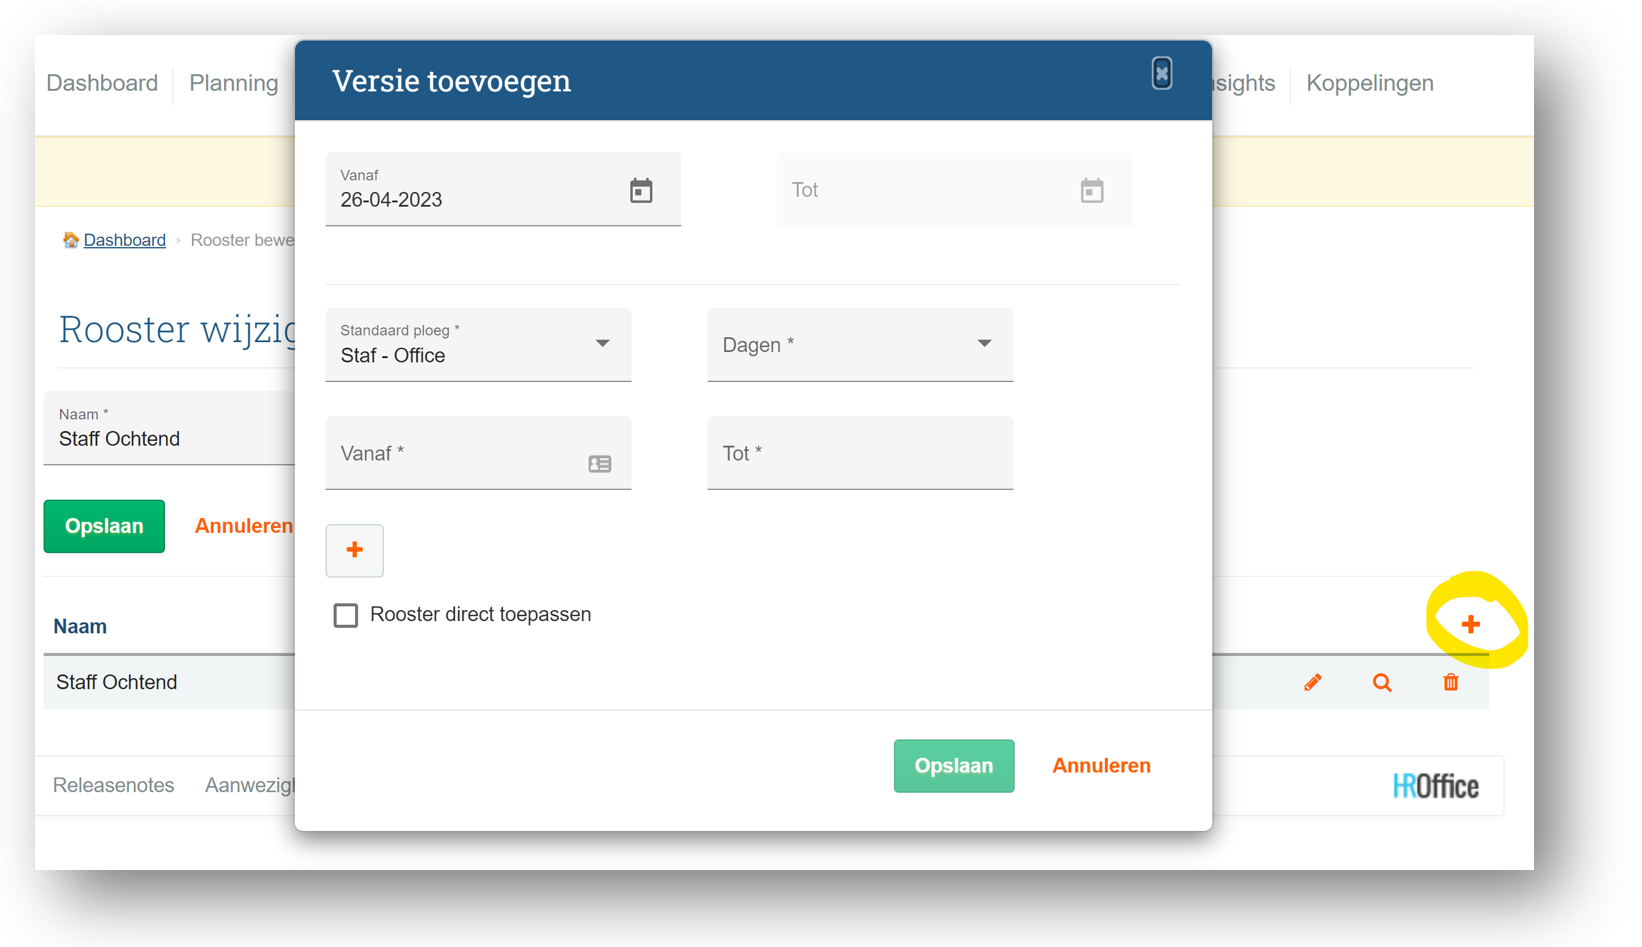Follow the Dashboard breadcrumb link
Image resolution: width=1642 pixels, height=947 pixels.
click(x=124, y=240)
